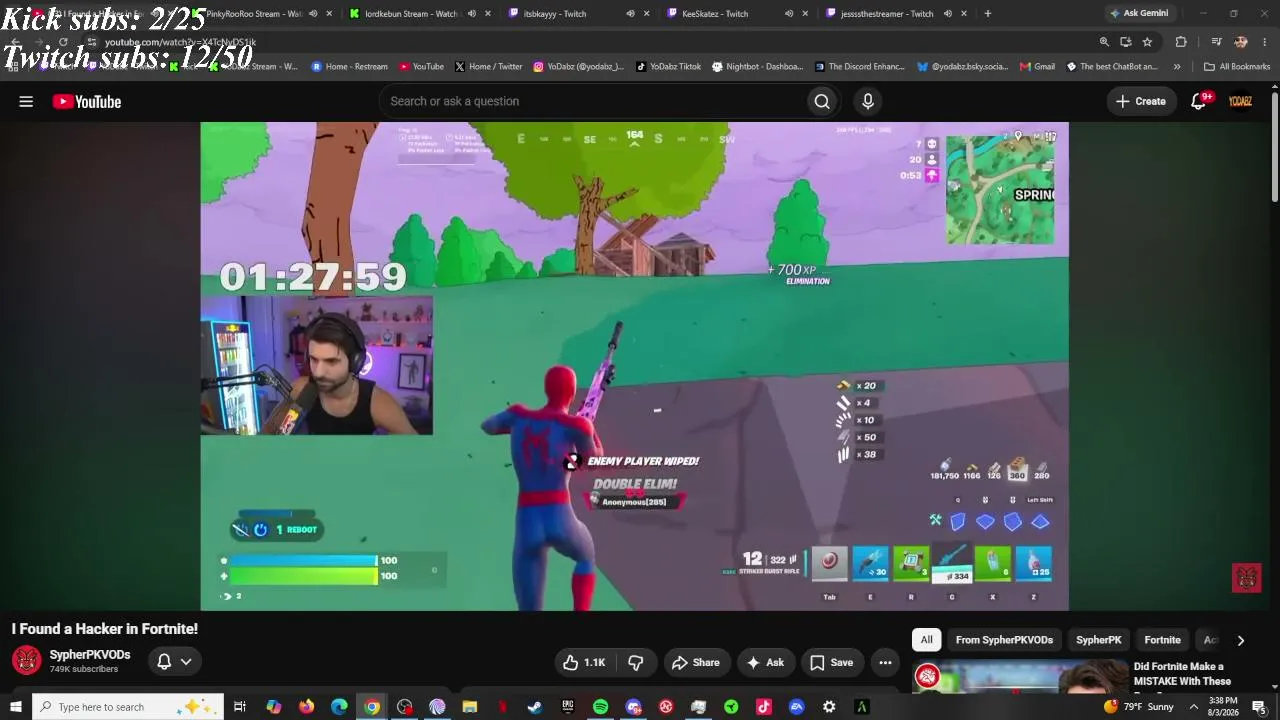This screenshot has width=1280, height=720.
Task: Open File Explorer from the taskbar
Action: [x=470, y=707]
